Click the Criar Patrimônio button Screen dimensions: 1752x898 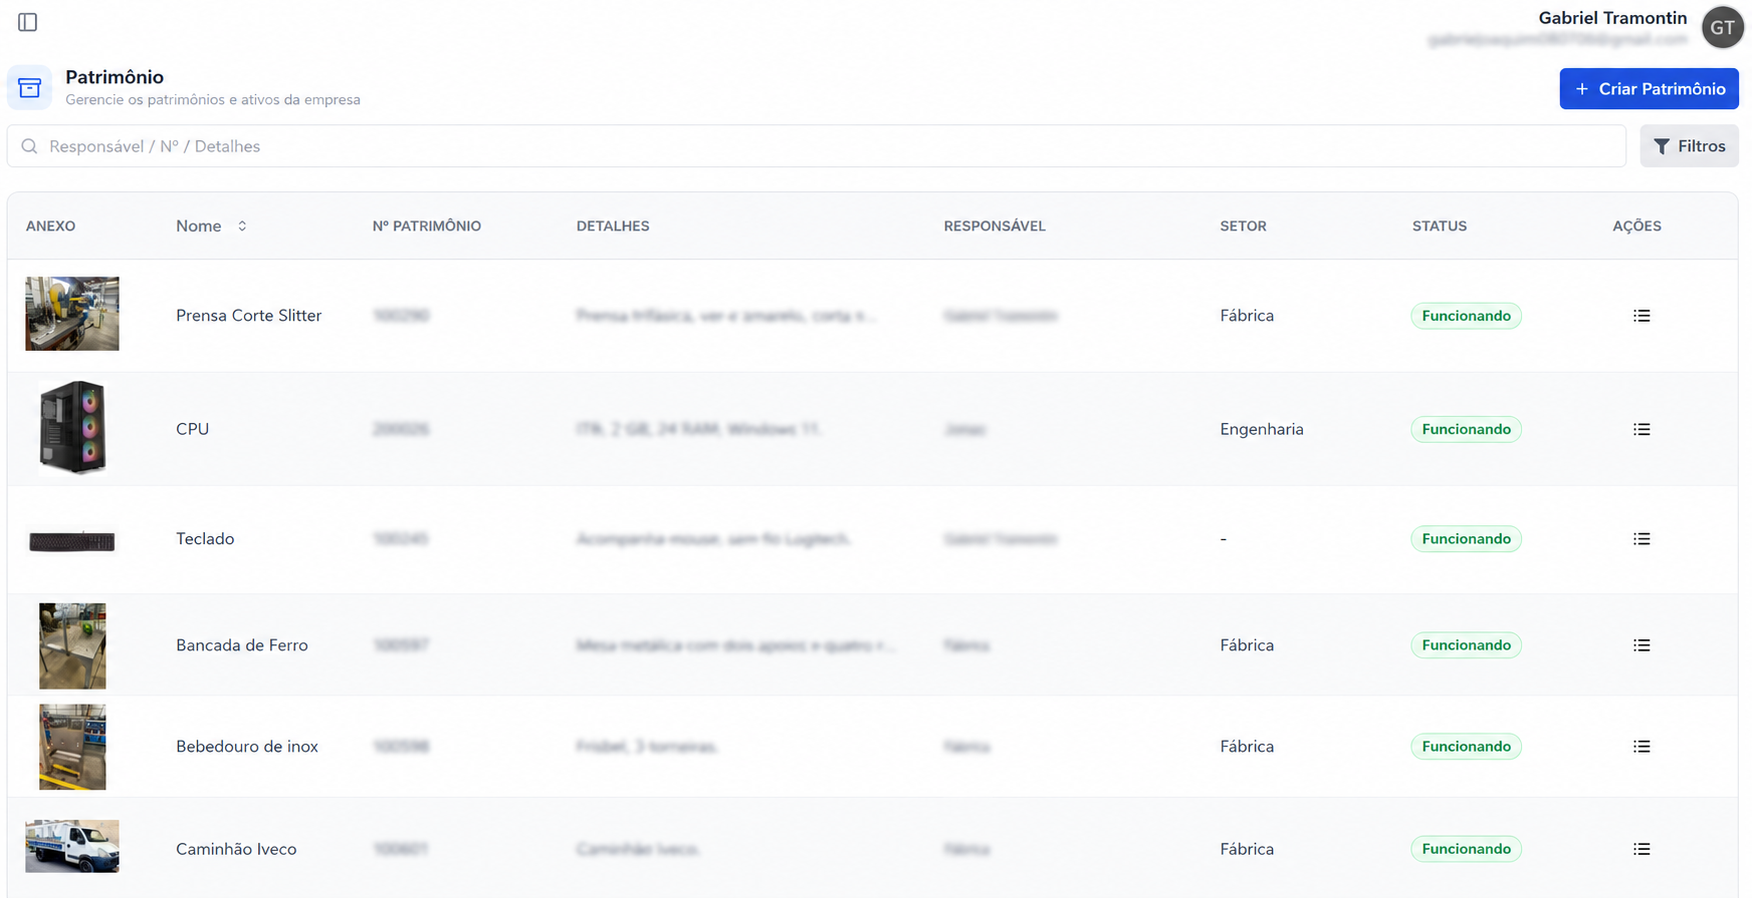point(1649,89)
